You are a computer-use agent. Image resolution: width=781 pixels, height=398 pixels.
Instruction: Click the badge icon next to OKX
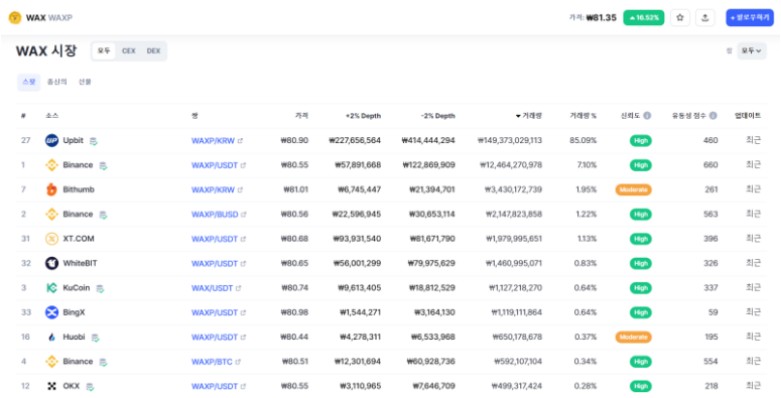[x=90, y=387]
